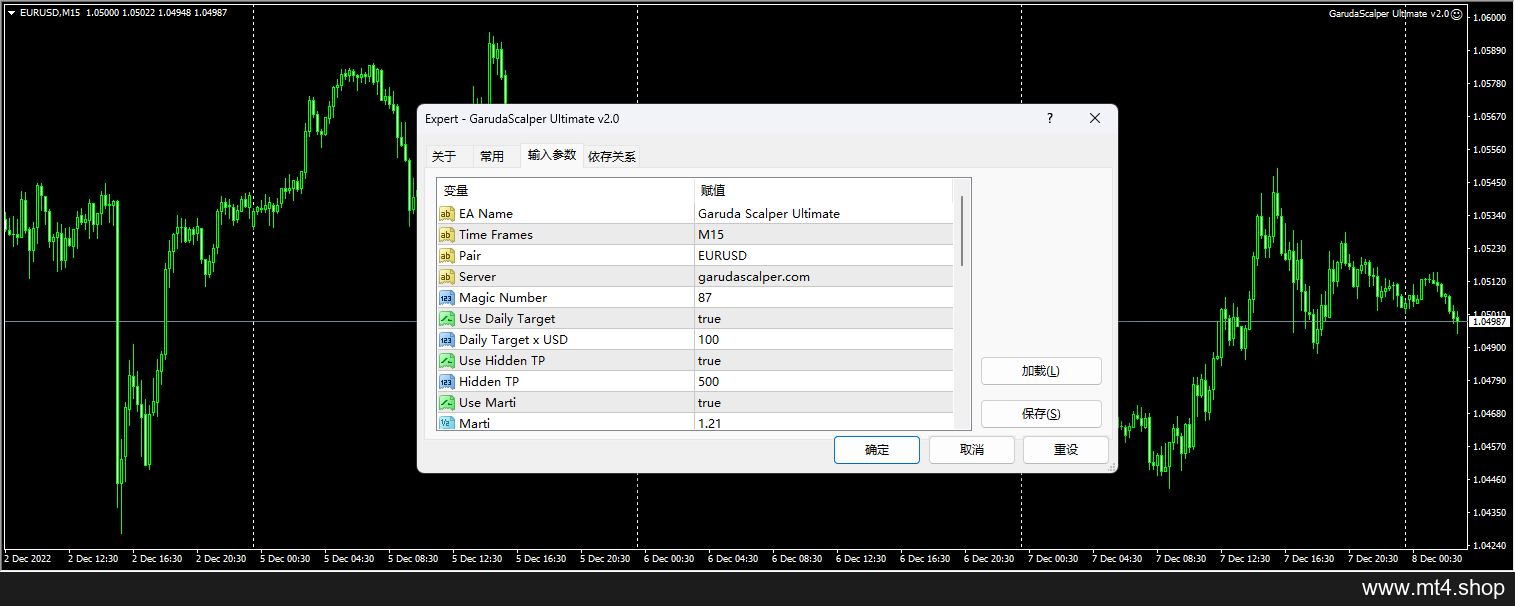The width and height of the screenshot is (1515, 606).
Task: Click the Daily Target x USD label
Action: [x=513, y=340]
